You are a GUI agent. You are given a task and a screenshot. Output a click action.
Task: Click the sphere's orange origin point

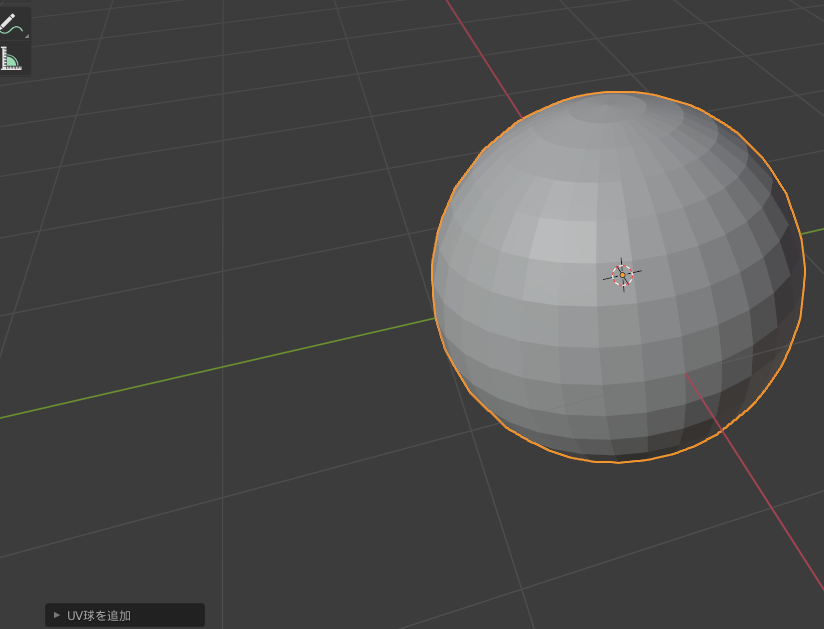tap(623, 275)
